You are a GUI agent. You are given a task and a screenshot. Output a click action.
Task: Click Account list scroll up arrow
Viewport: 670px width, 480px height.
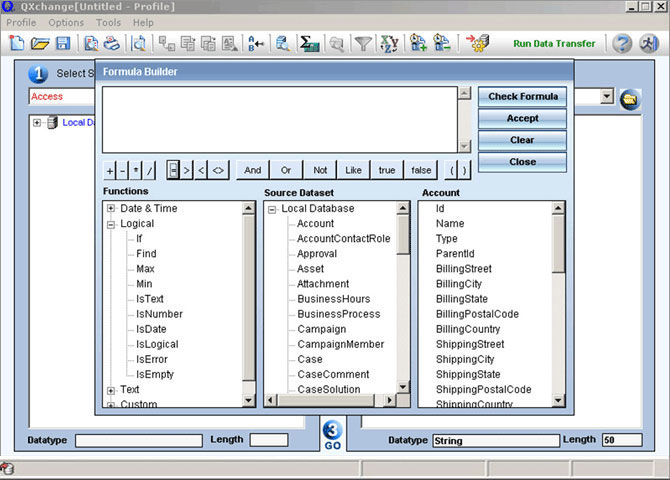pos(558,208)
